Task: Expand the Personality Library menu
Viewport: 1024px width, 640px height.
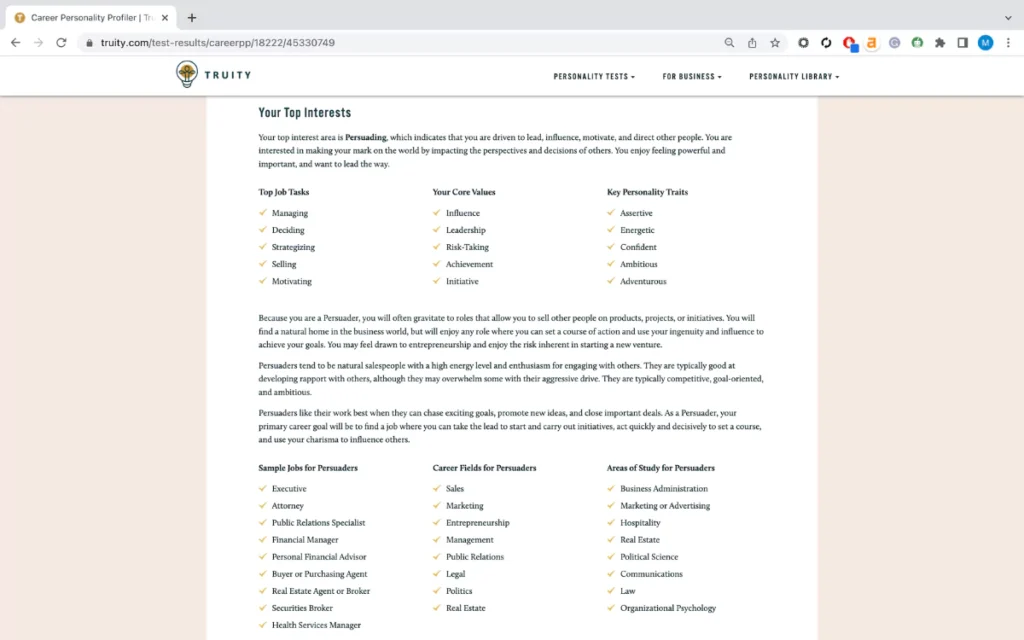Action: point(794,76)
